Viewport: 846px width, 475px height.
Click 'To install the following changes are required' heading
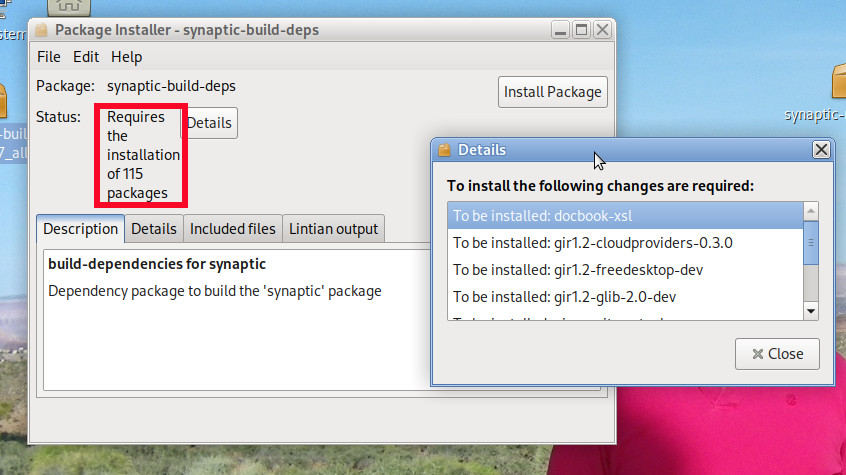[x=601, y=186]
